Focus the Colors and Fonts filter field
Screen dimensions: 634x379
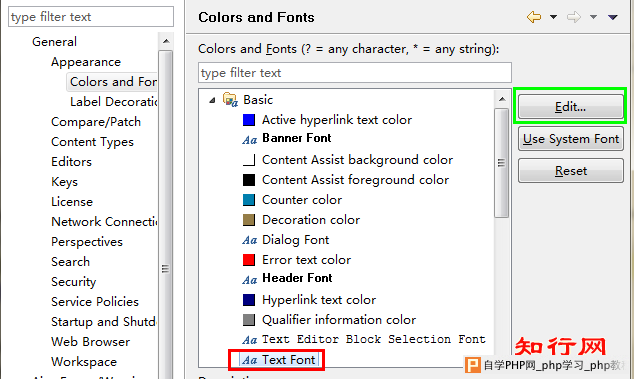355,73
